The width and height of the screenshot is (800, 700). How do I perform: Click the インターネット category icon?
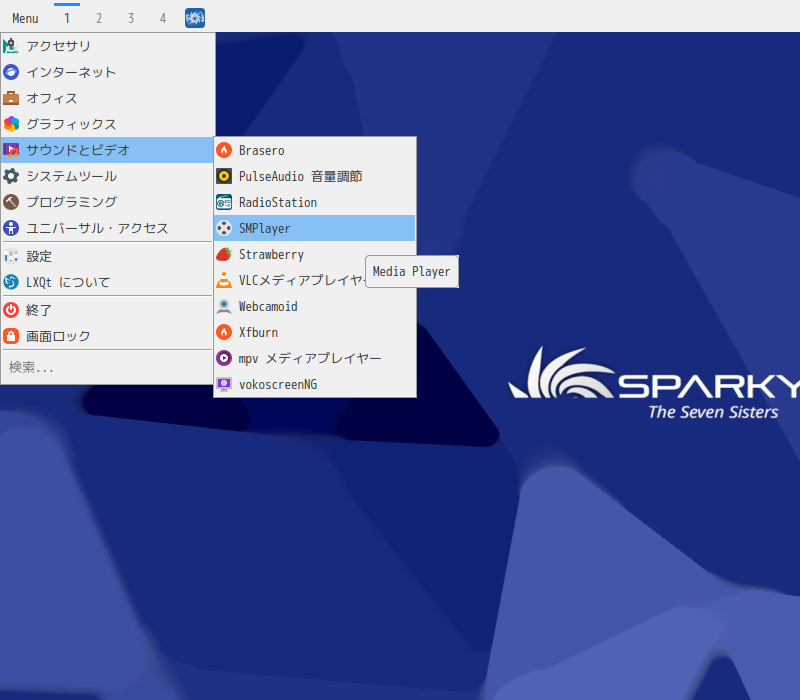(11, 72)
